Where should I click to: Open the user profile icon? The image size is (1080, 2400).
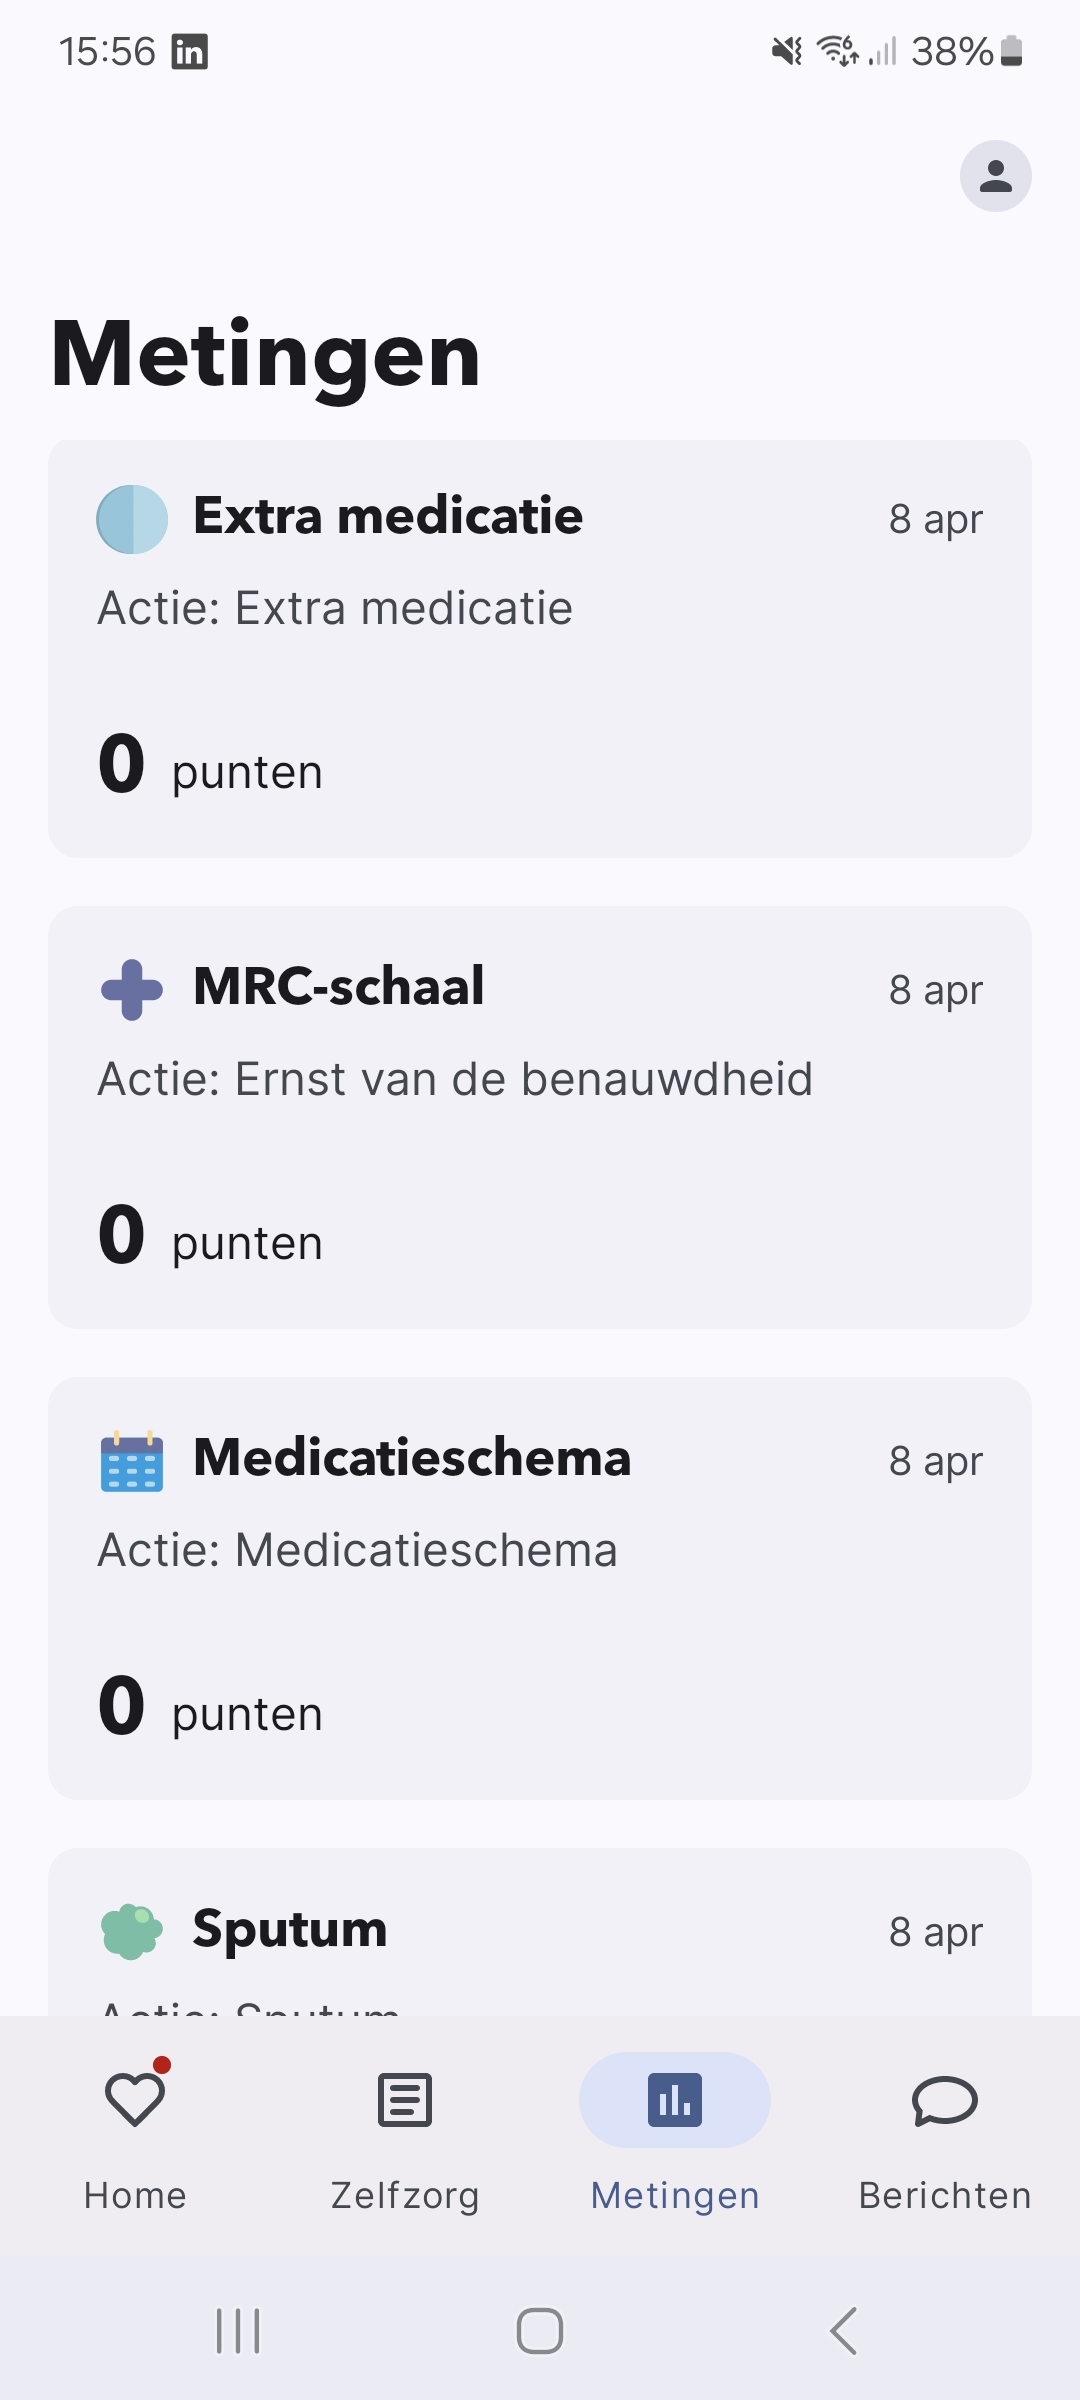995,176
